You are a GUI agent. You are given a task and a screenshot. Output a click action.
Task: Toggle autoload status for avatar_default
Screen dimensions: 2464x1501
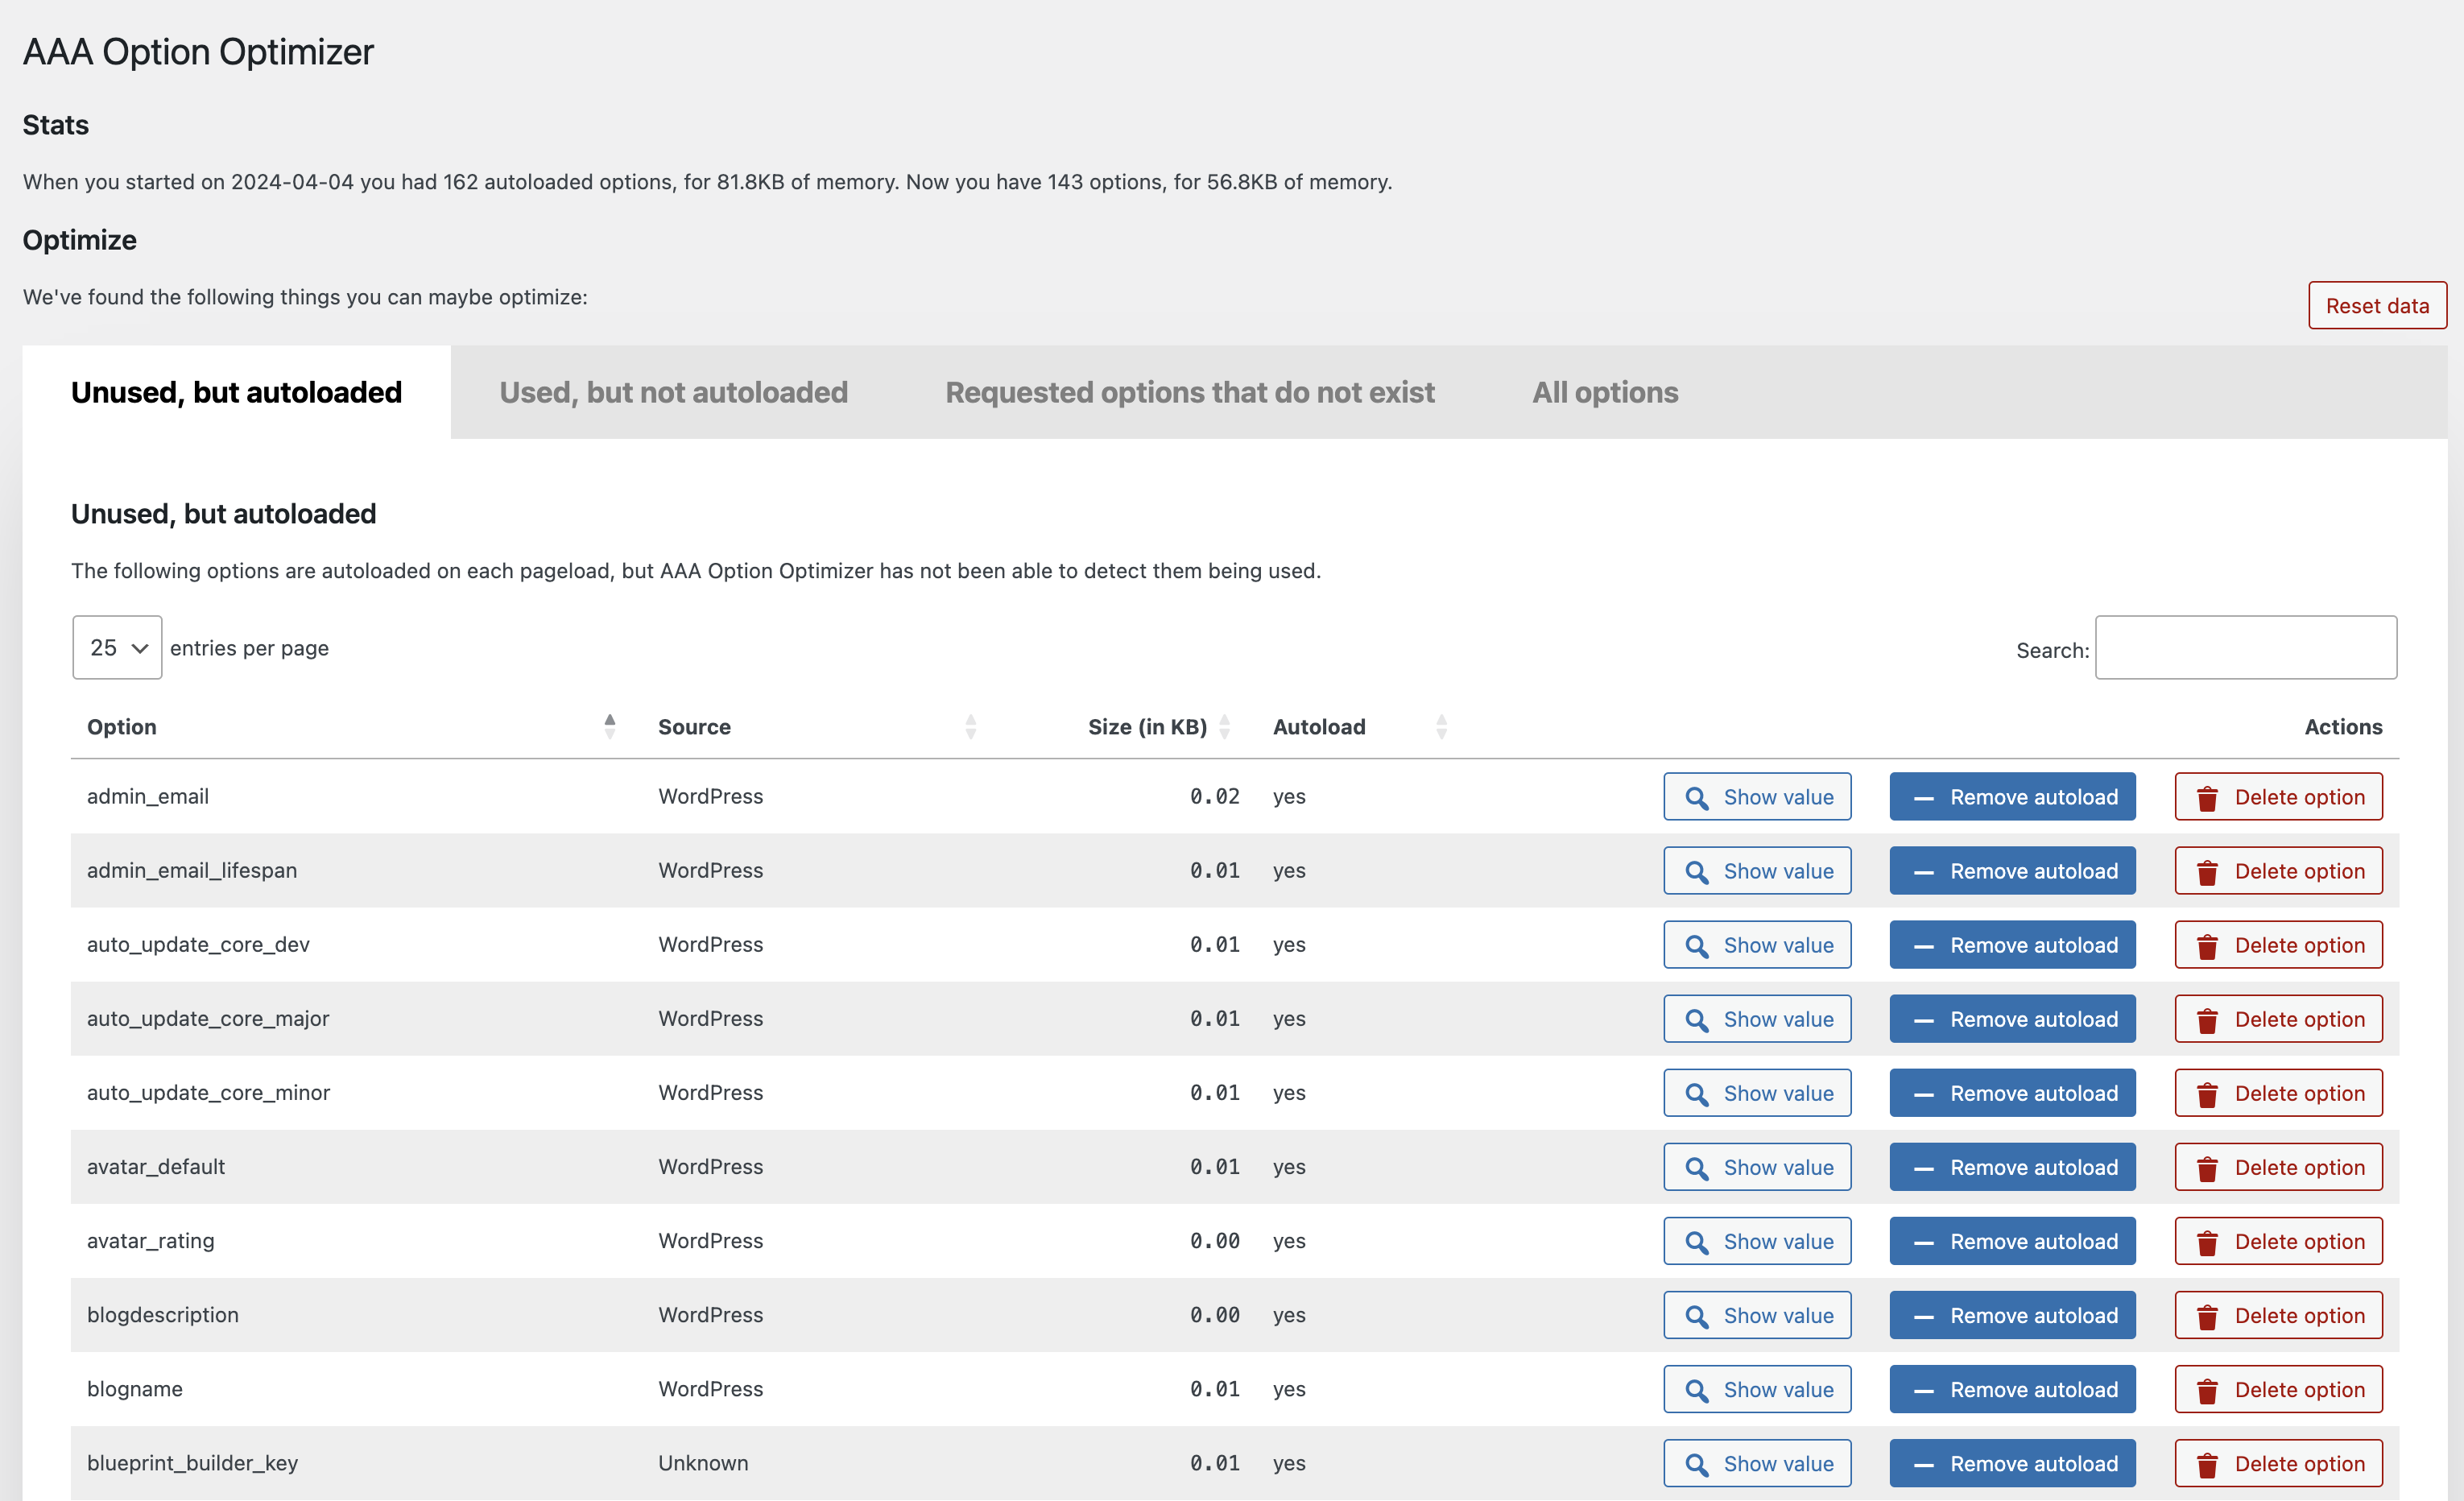pos(2011,1165)
